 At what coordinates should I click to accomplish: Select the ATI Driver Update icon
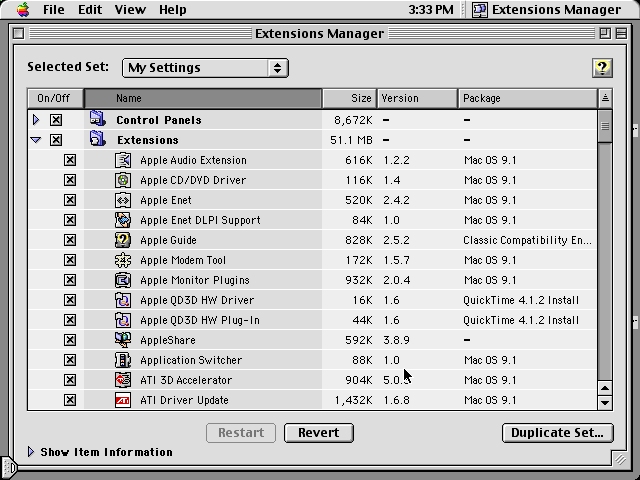pyautogui.click(x=123, y=400)
